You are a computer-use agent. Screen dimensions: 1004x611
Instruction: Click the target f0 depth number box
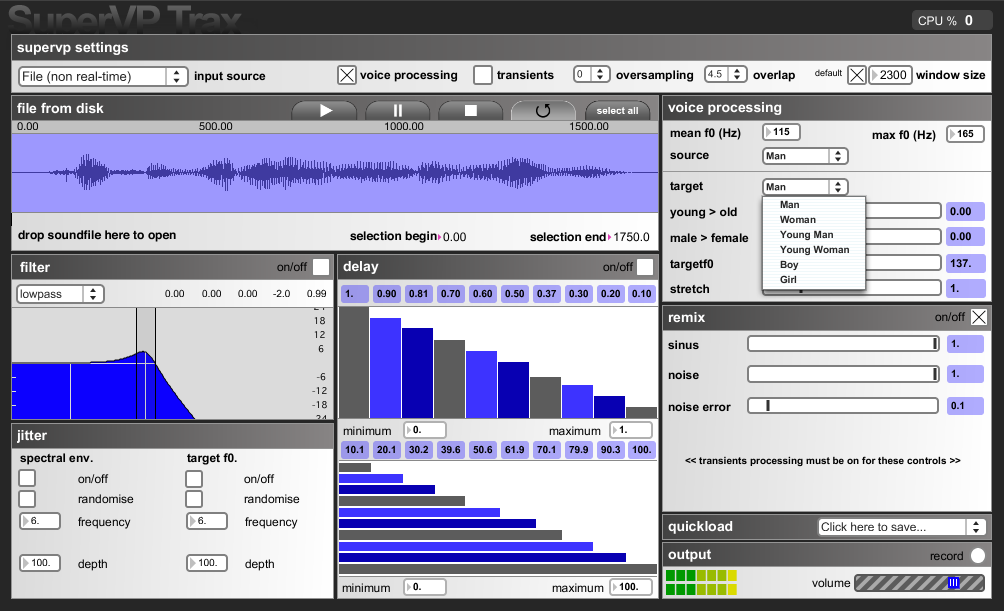(x=207, y=563)
